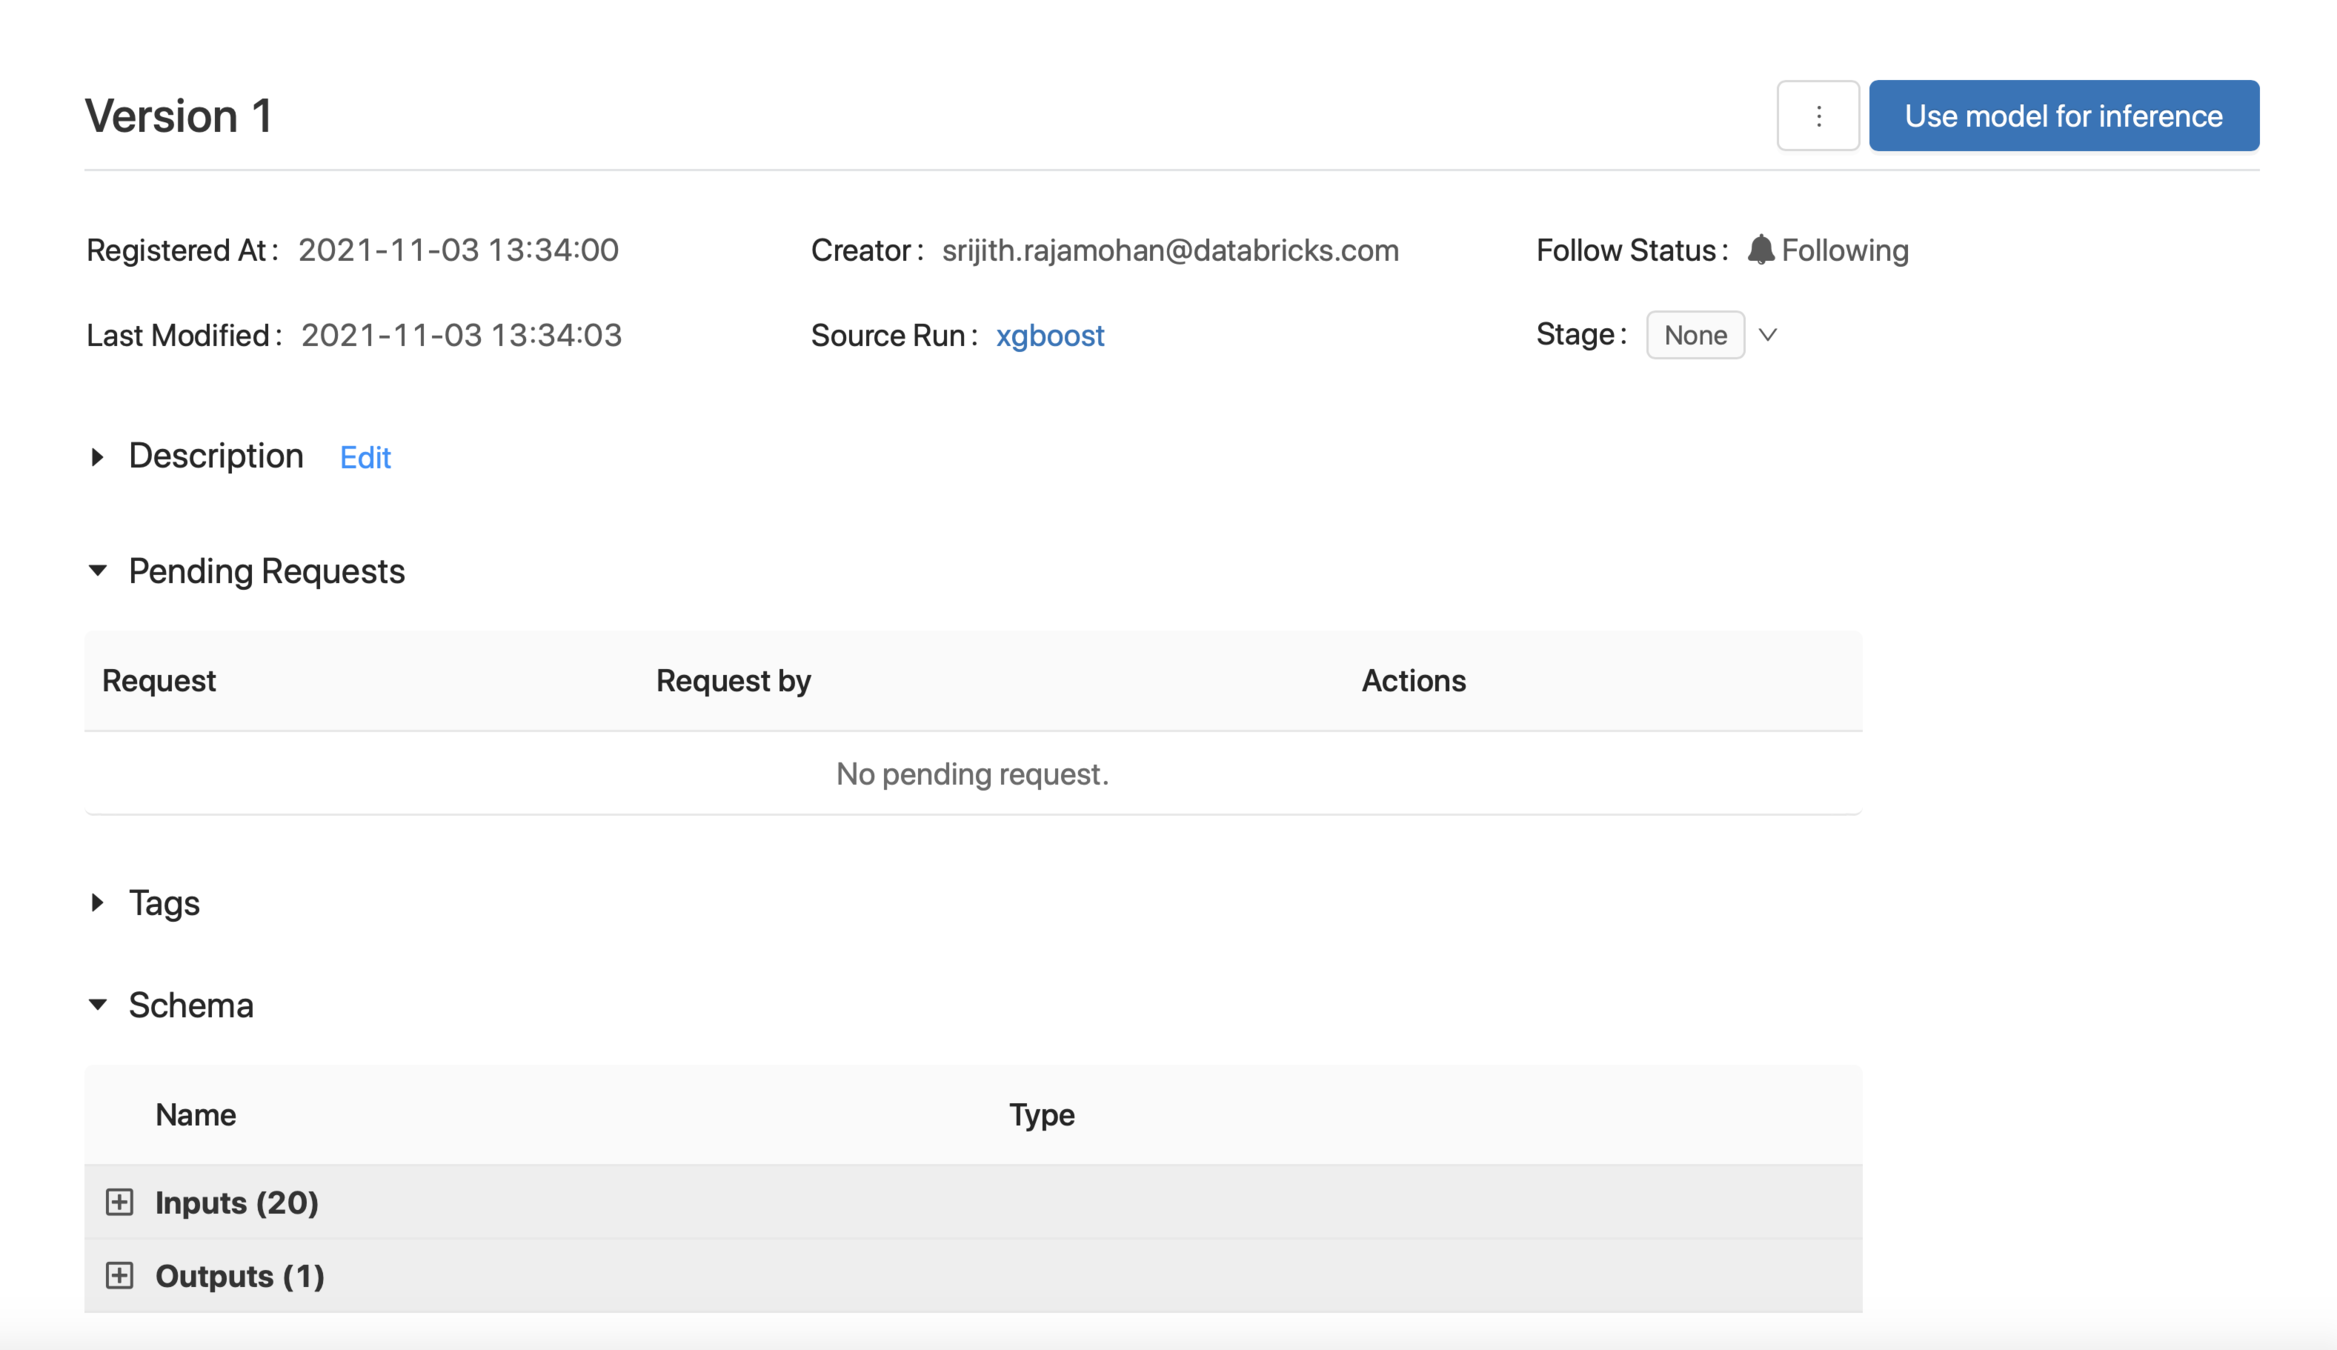Click the Request by column header

click(x=733, y=681)
